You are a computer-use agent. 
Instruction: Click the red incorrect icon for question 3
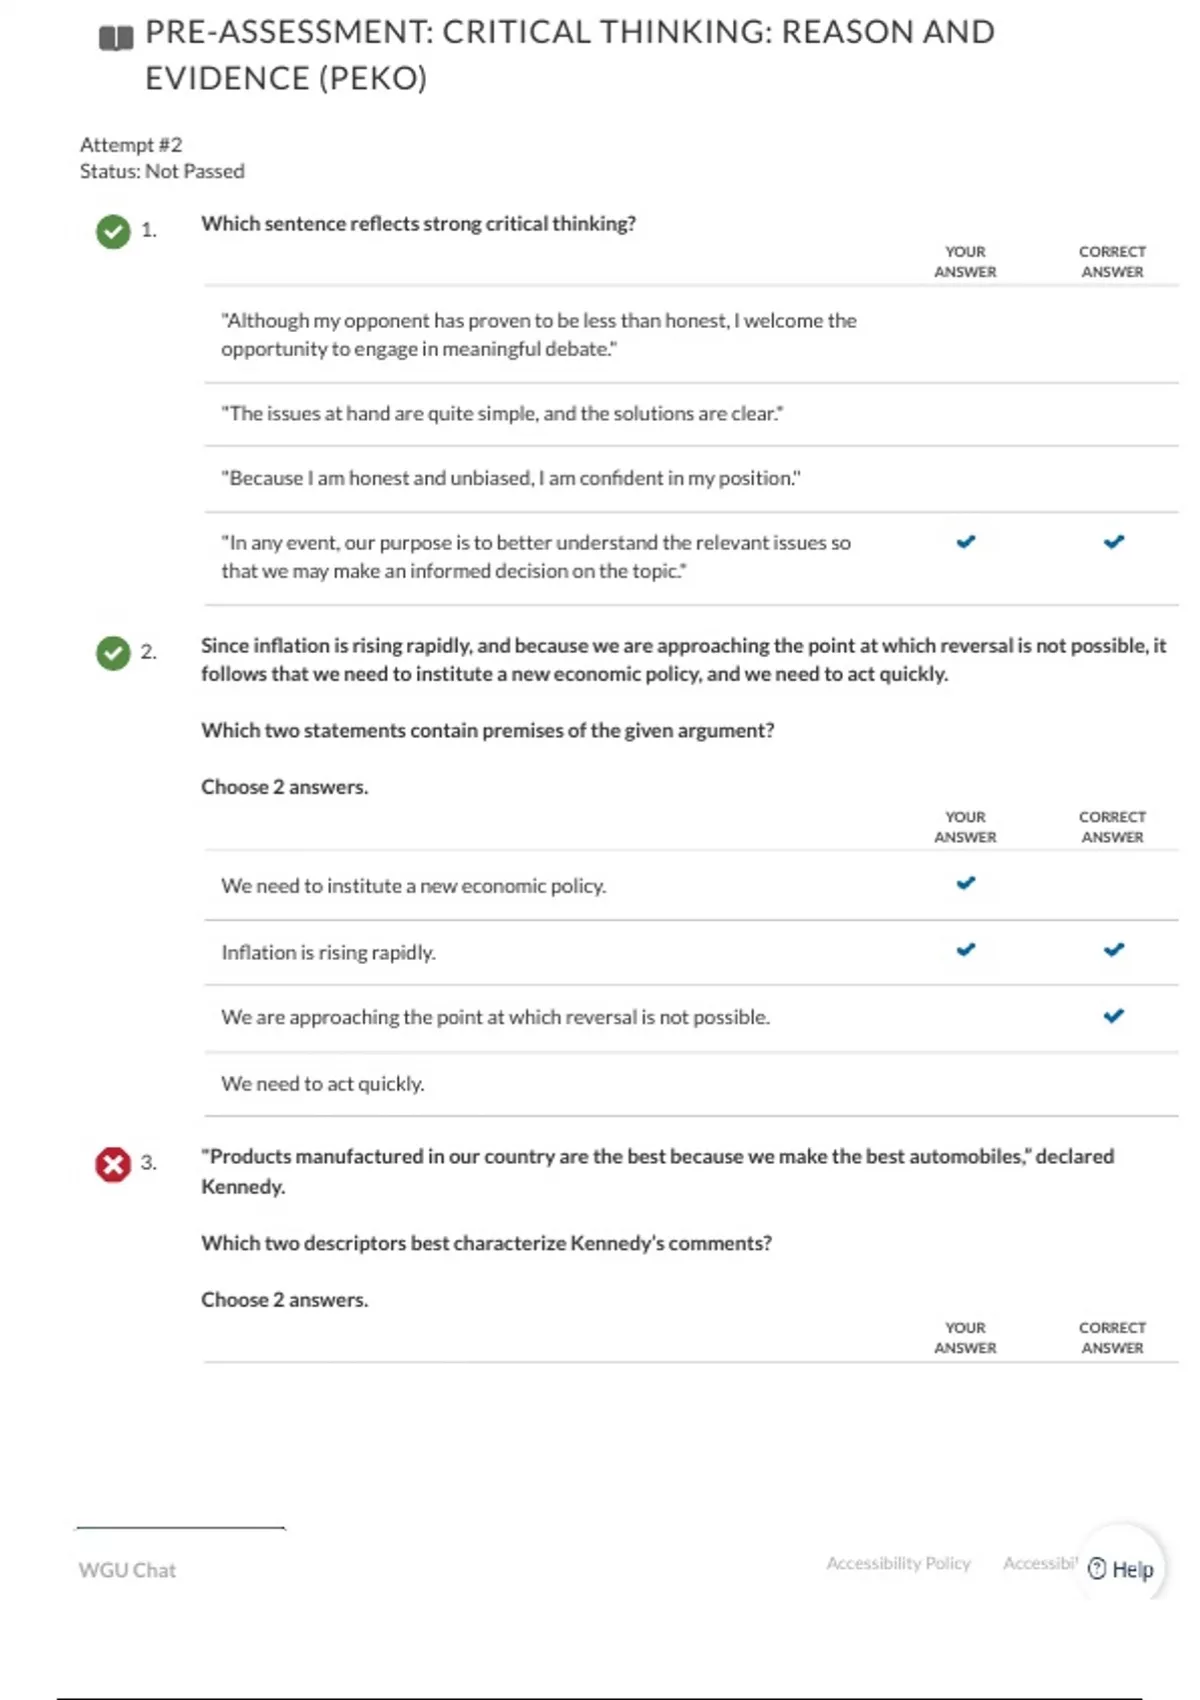(x=113, y=1164)
